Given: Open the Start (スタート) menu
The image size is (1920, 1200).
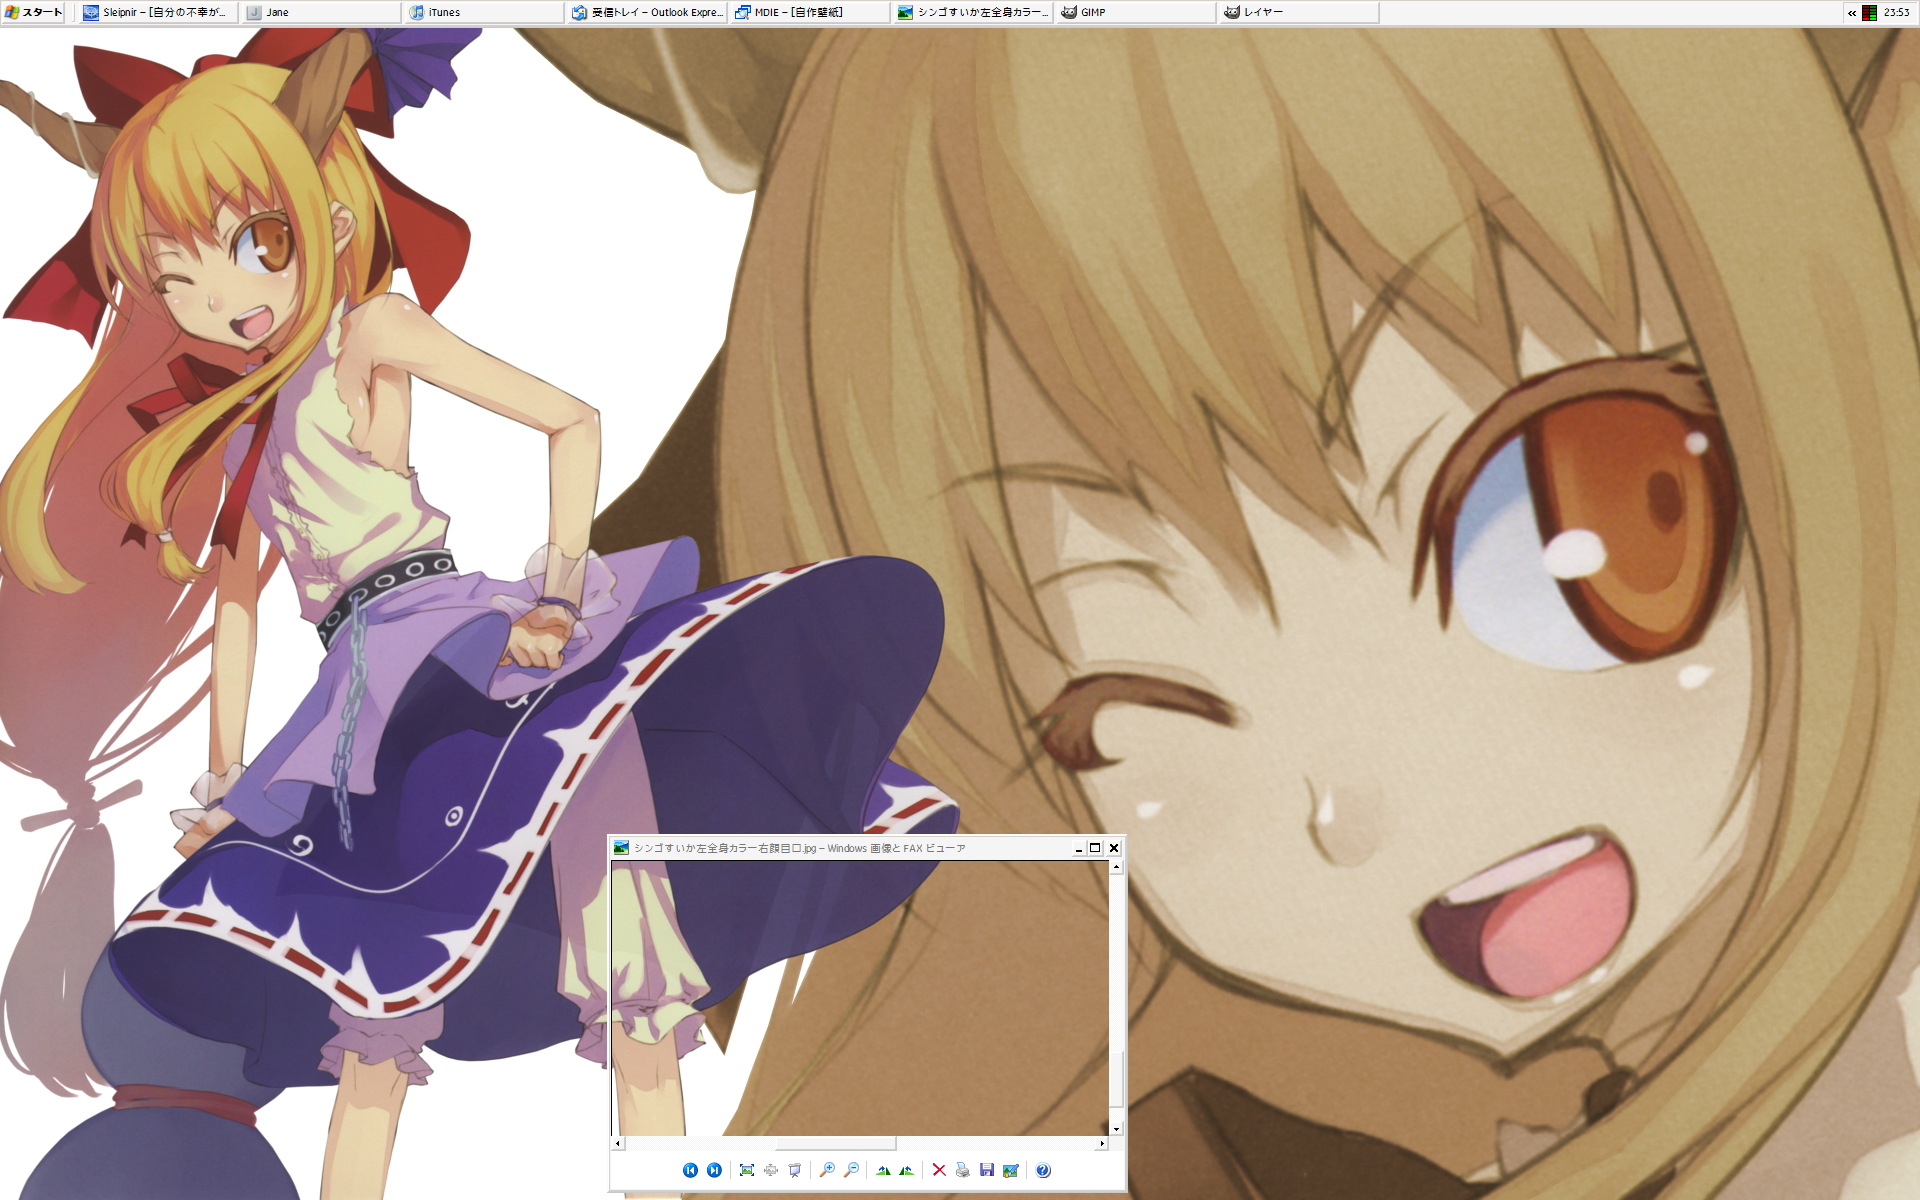Looking at the screenshot, I should (x=34, y=12).
